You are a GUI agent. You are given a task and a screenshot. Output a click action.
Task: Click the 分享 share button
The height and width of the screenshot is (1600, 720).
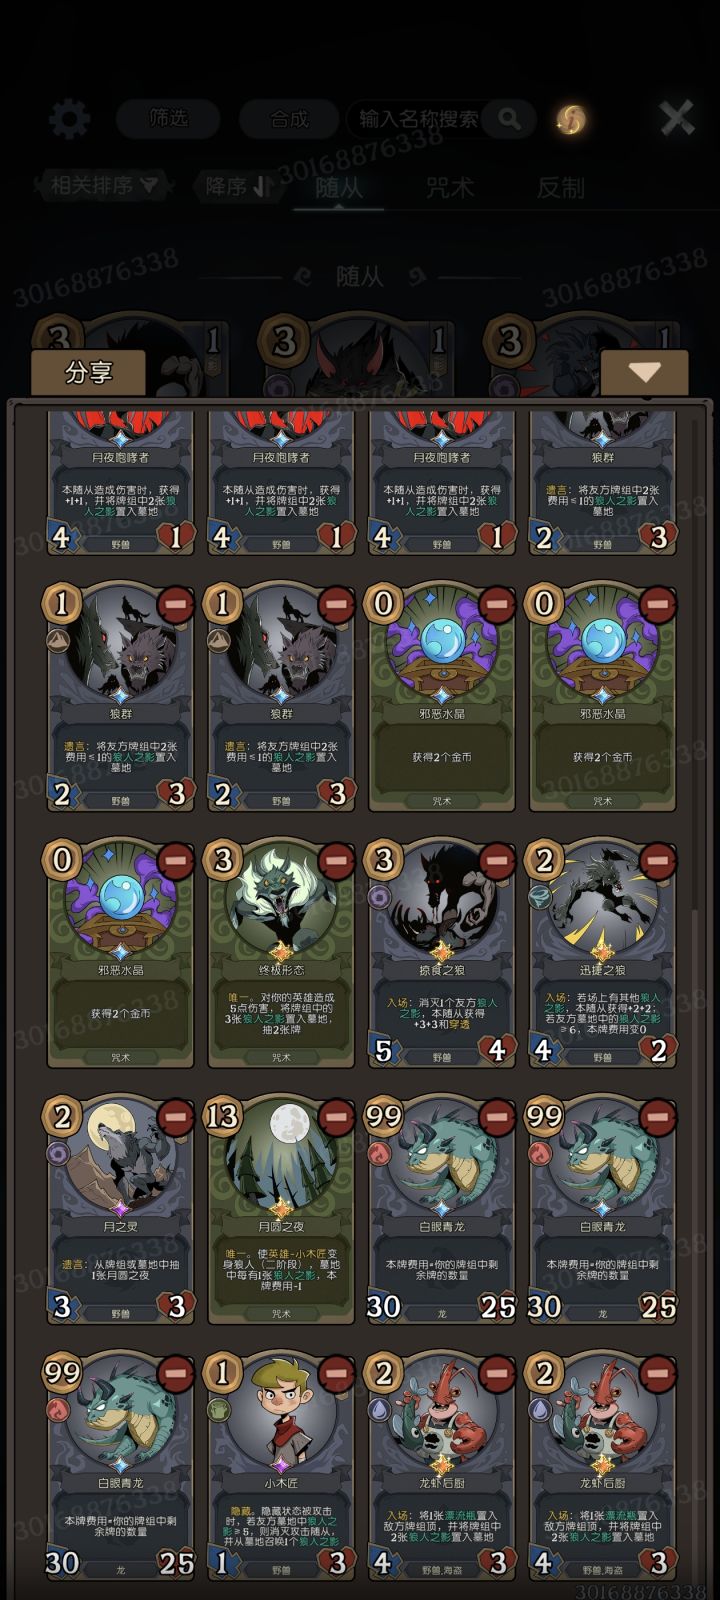pyautogui.click(x=88, y=372)
